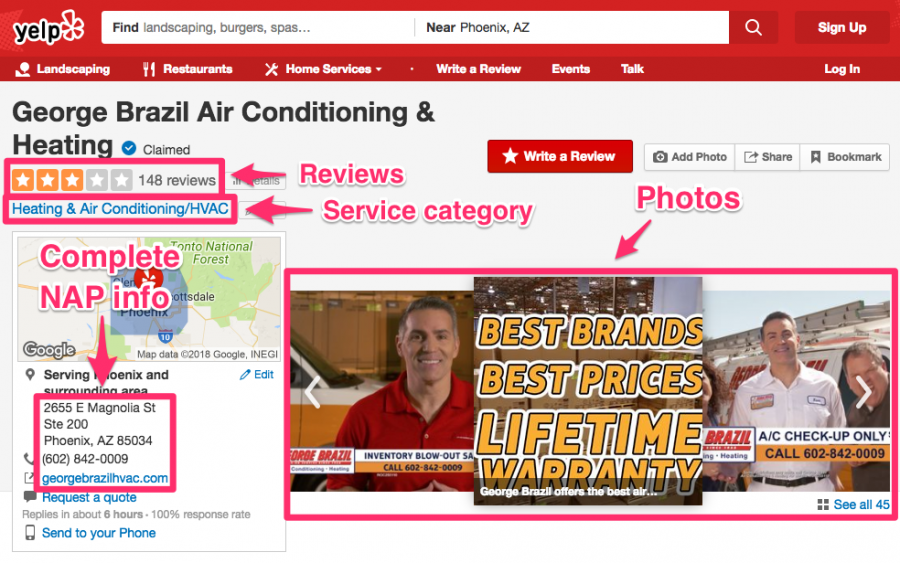
Task: Click the Restaurants fork and knife icon
Action: (149, 69)
